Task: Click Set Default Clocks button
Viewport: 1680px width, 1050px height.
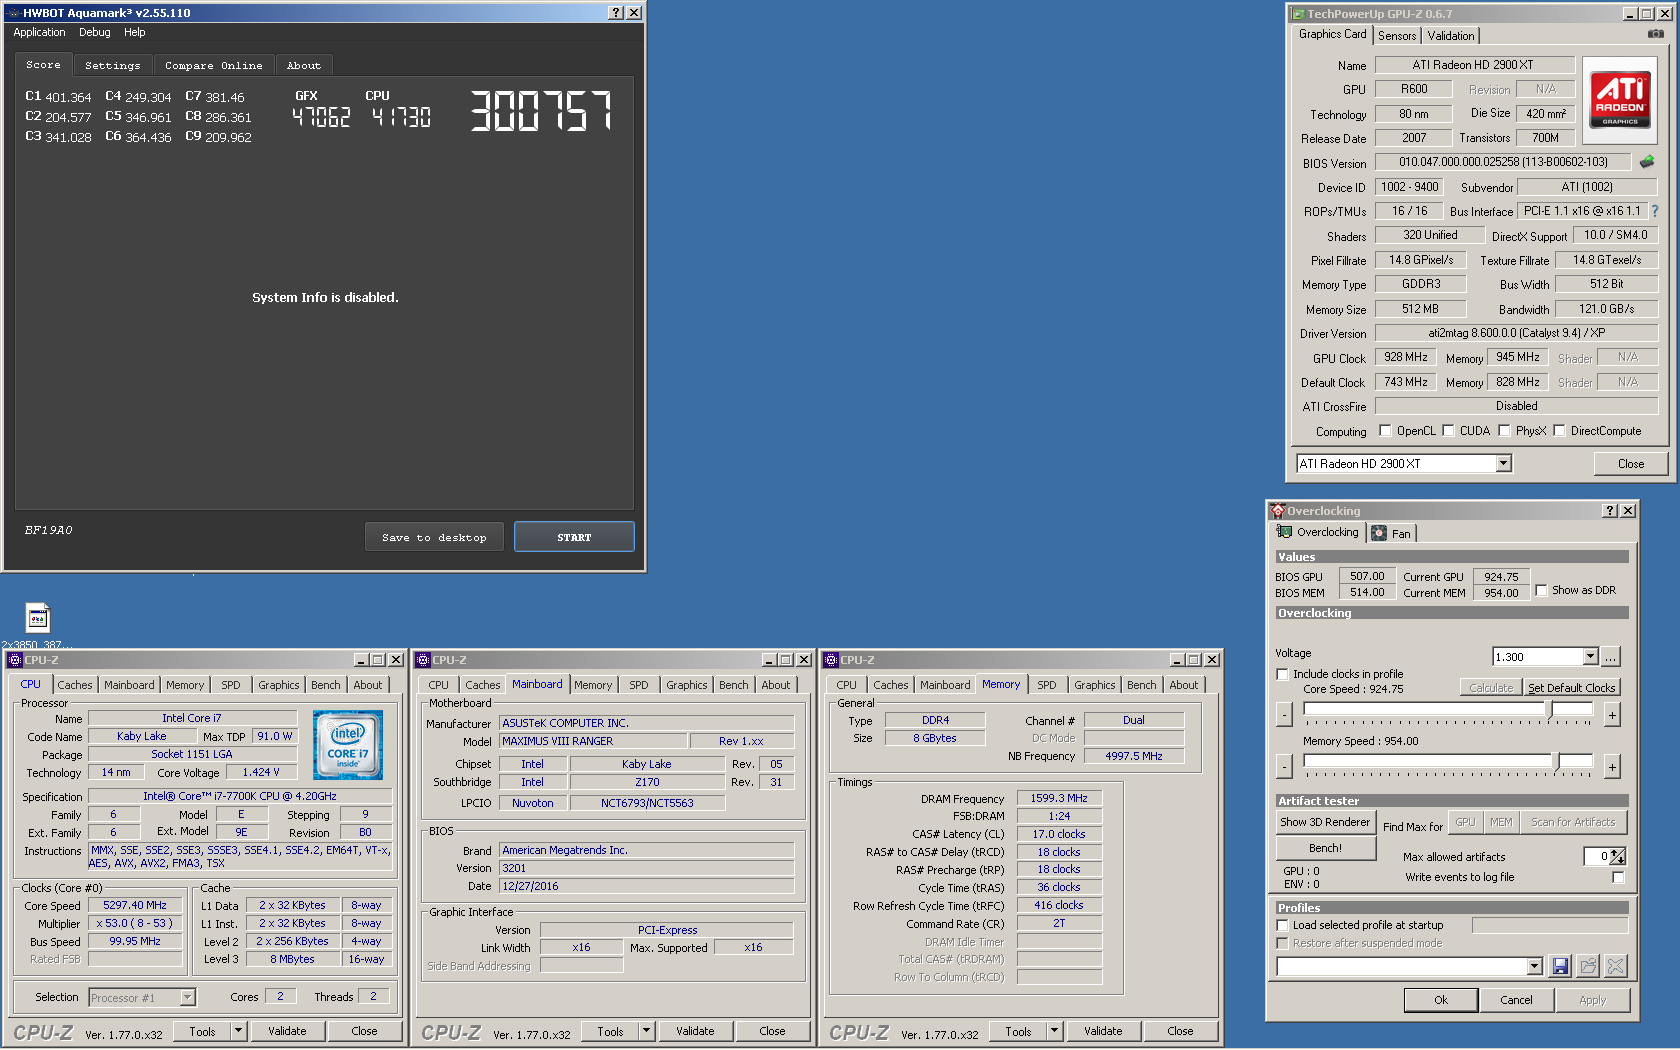Action: [x=1572, y=688]
